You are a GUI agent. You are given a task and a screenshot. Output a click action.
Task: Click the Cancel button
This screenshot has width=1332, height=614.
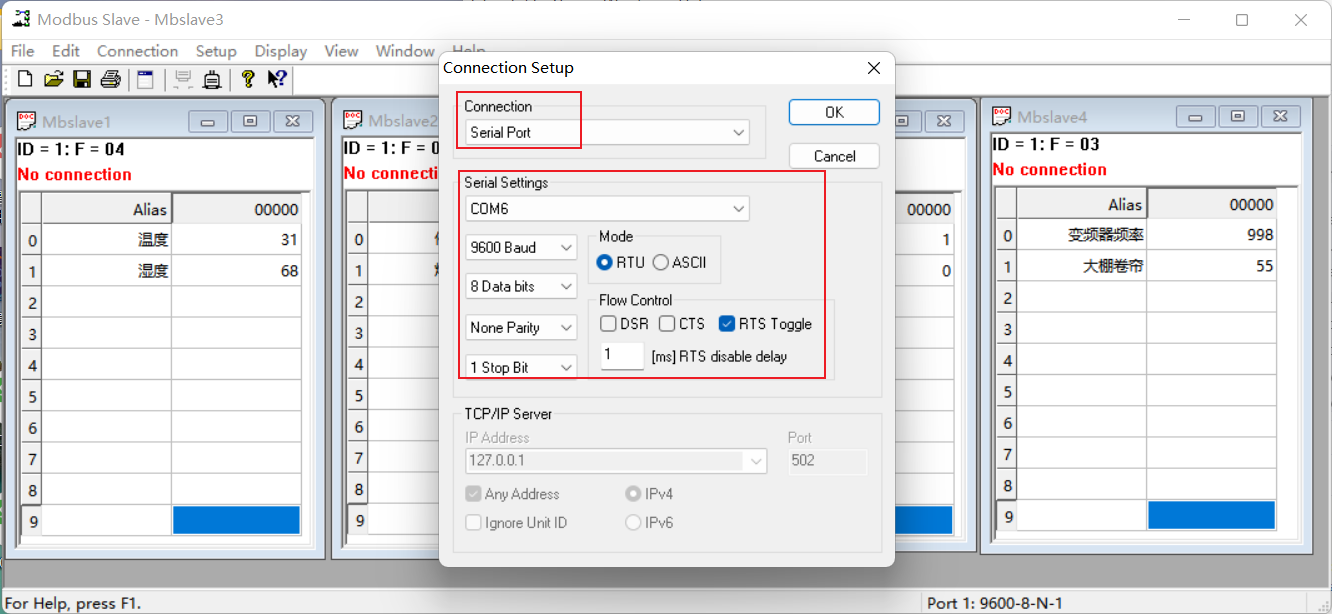tap(834, 156)
